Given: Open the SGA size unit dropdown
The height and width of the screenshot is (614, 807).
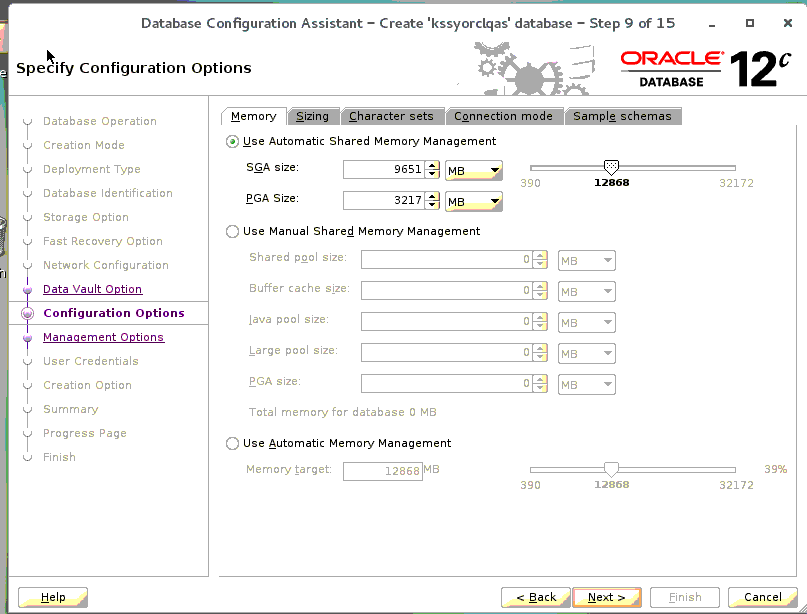Looking at the screenshot, I should pos(473,171).
